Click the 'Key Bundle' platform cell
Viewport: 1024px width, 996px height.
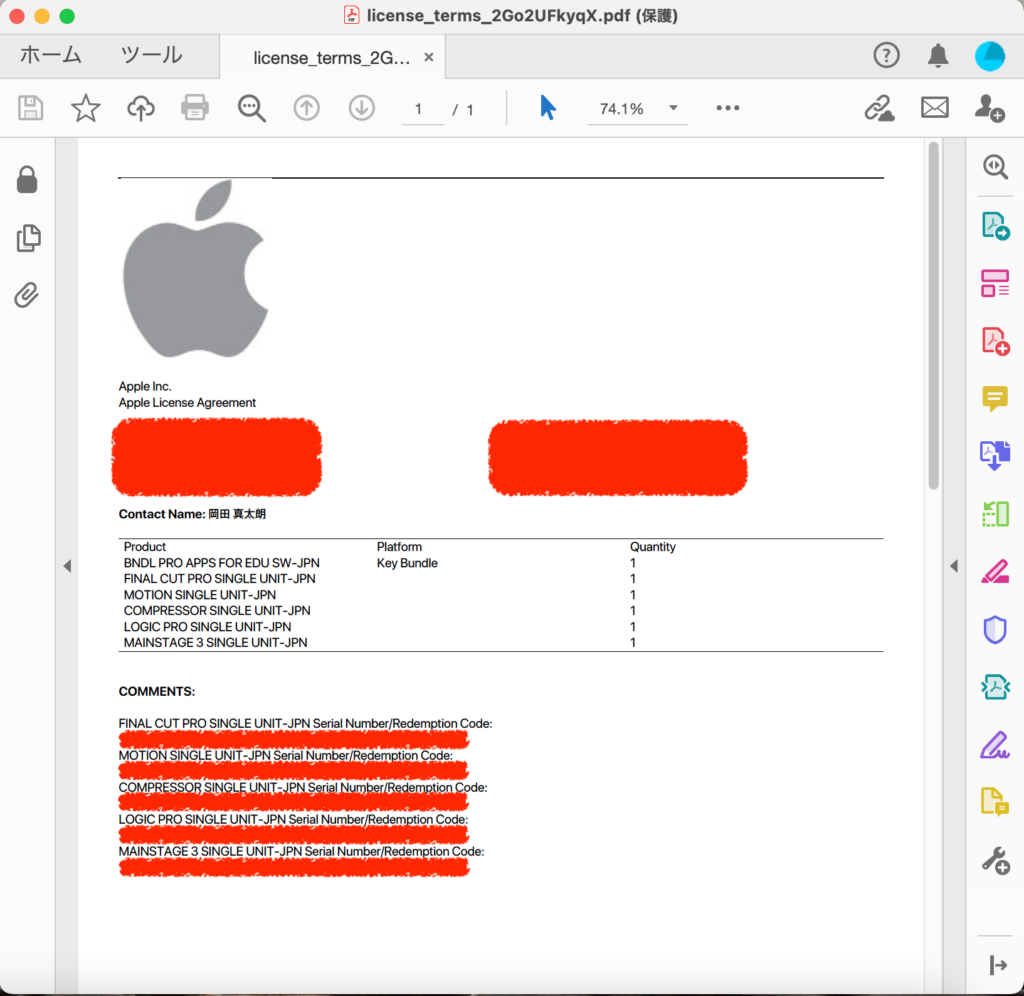click(x=407, y=563)
